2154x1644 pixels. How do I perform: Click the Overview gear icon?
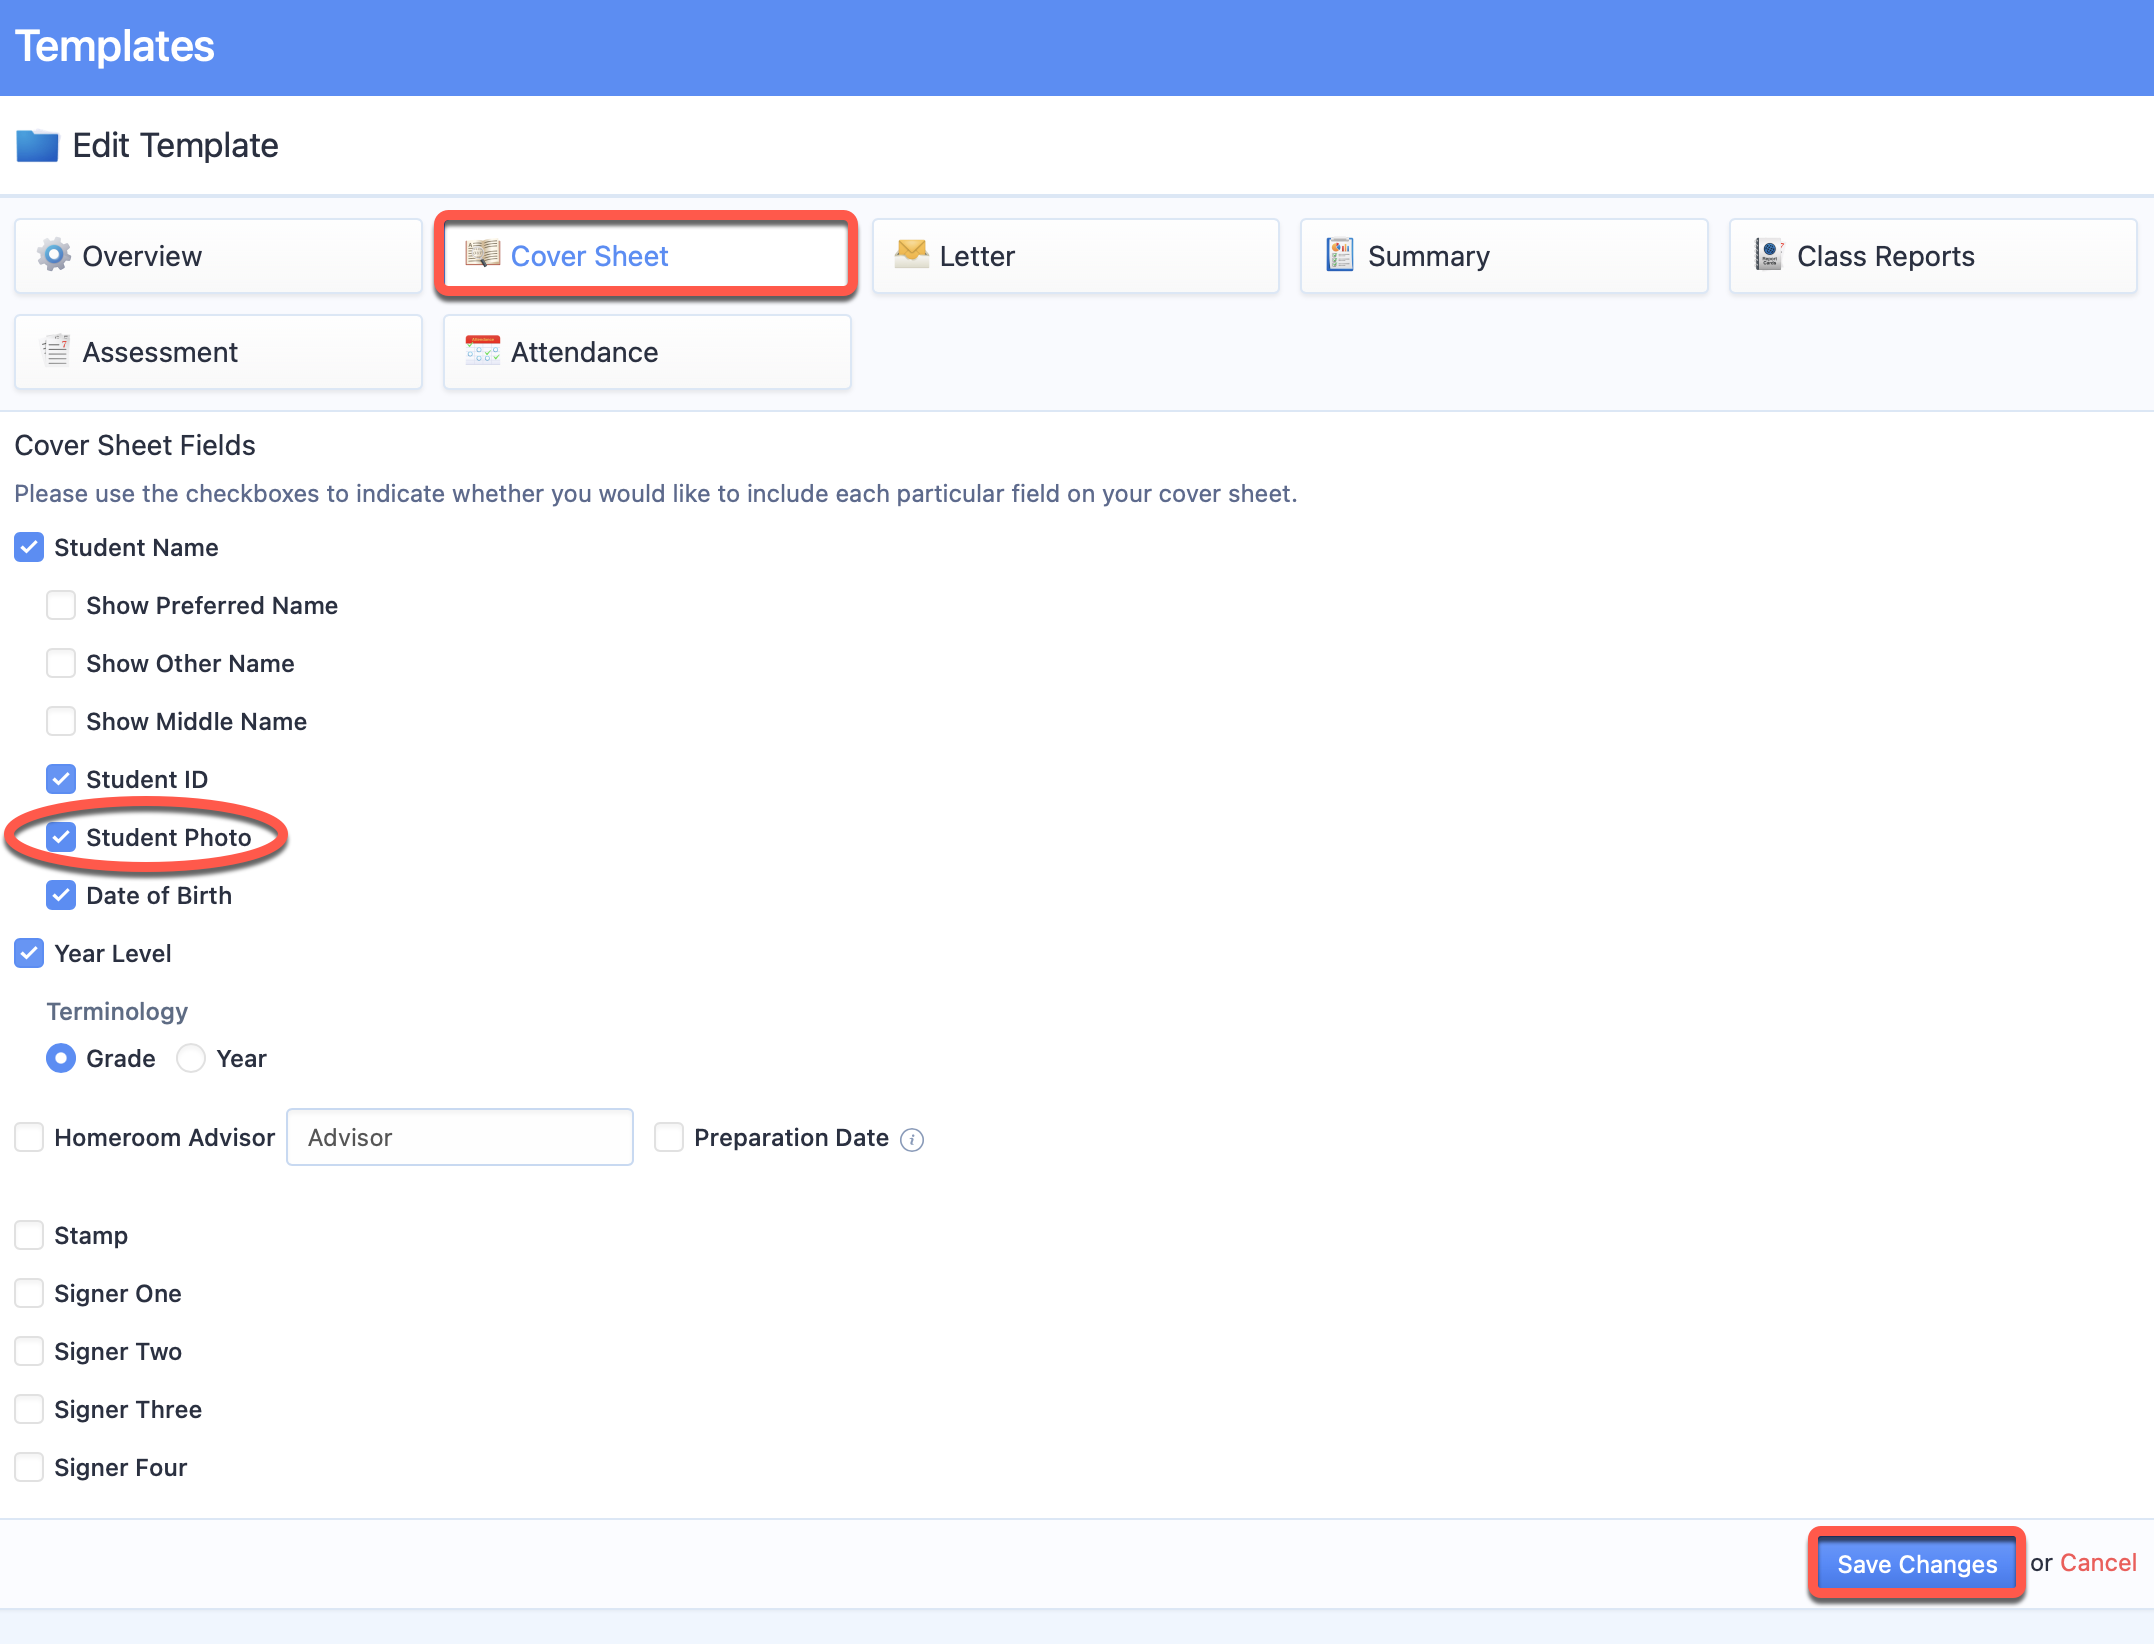[54, 255]
